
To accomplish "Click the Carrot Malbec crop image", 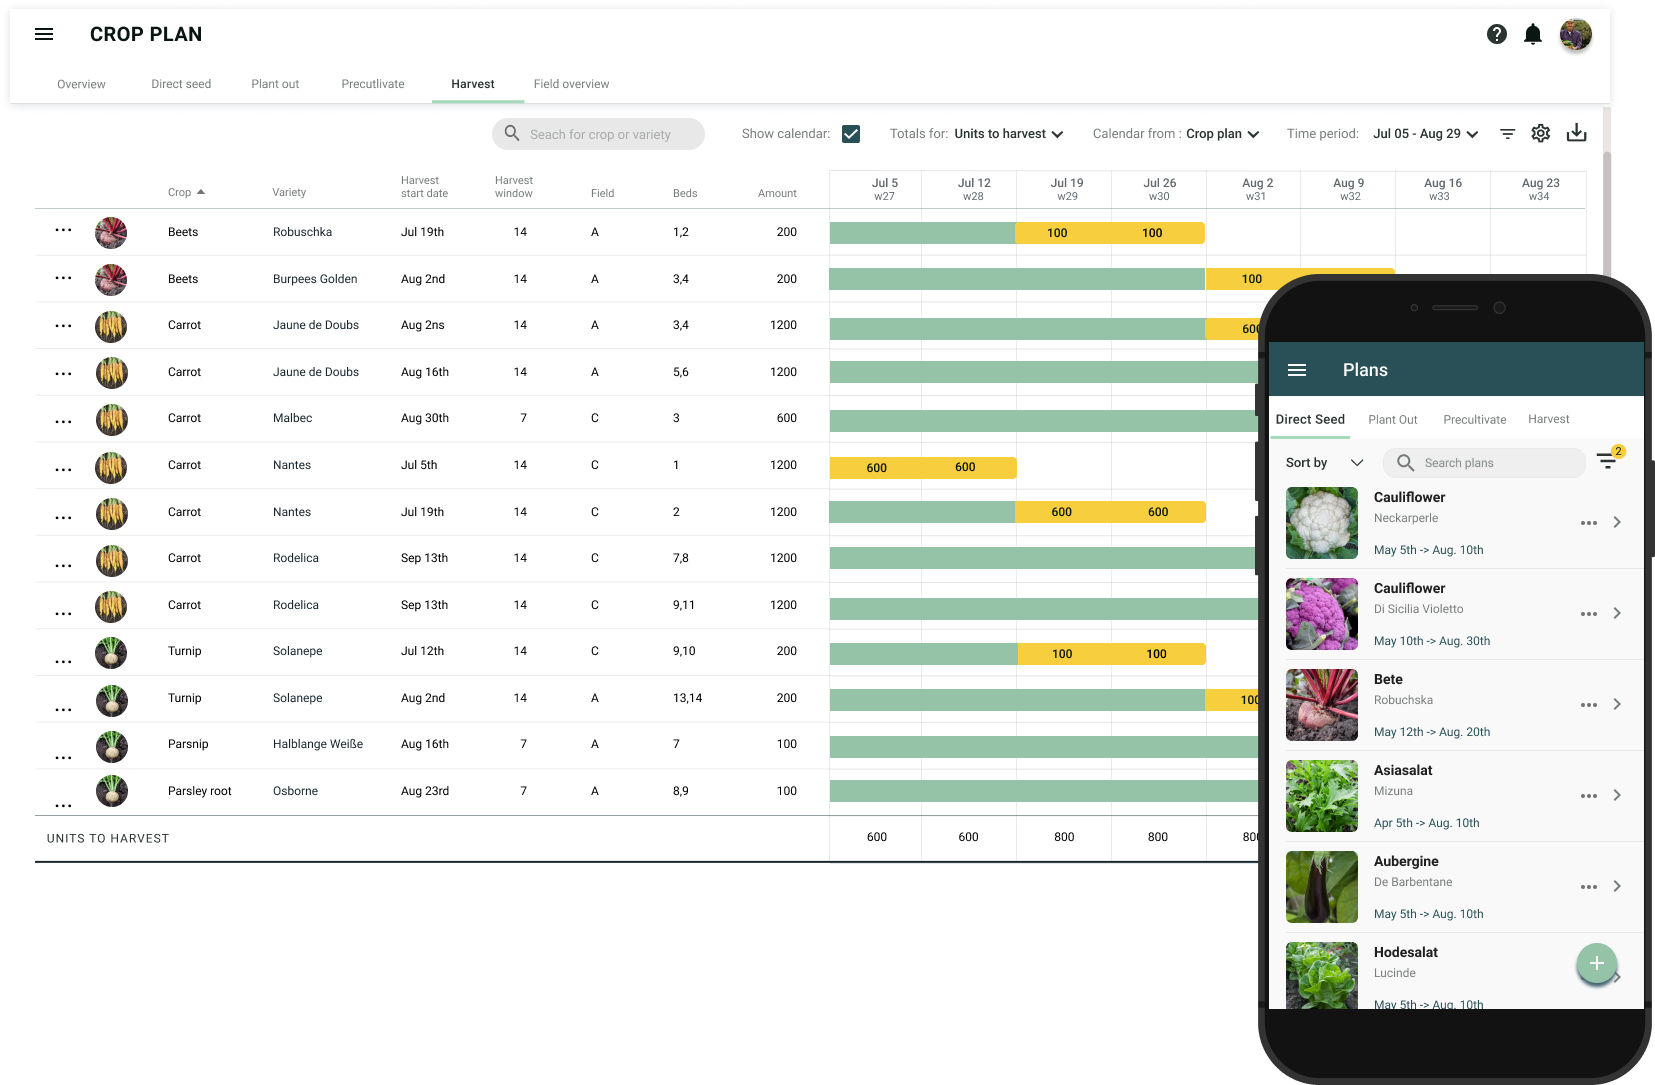I will coord(111,419).
